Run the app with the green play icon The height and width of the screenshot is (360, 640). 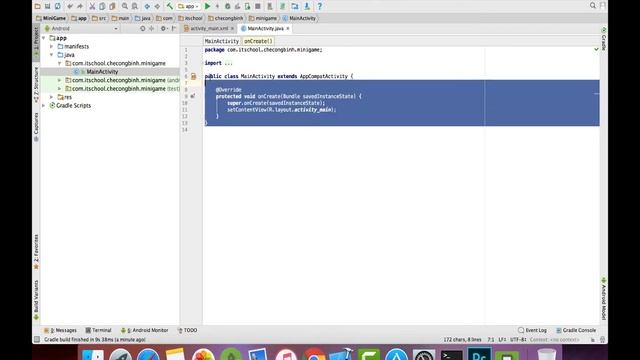tap(207, 6)
